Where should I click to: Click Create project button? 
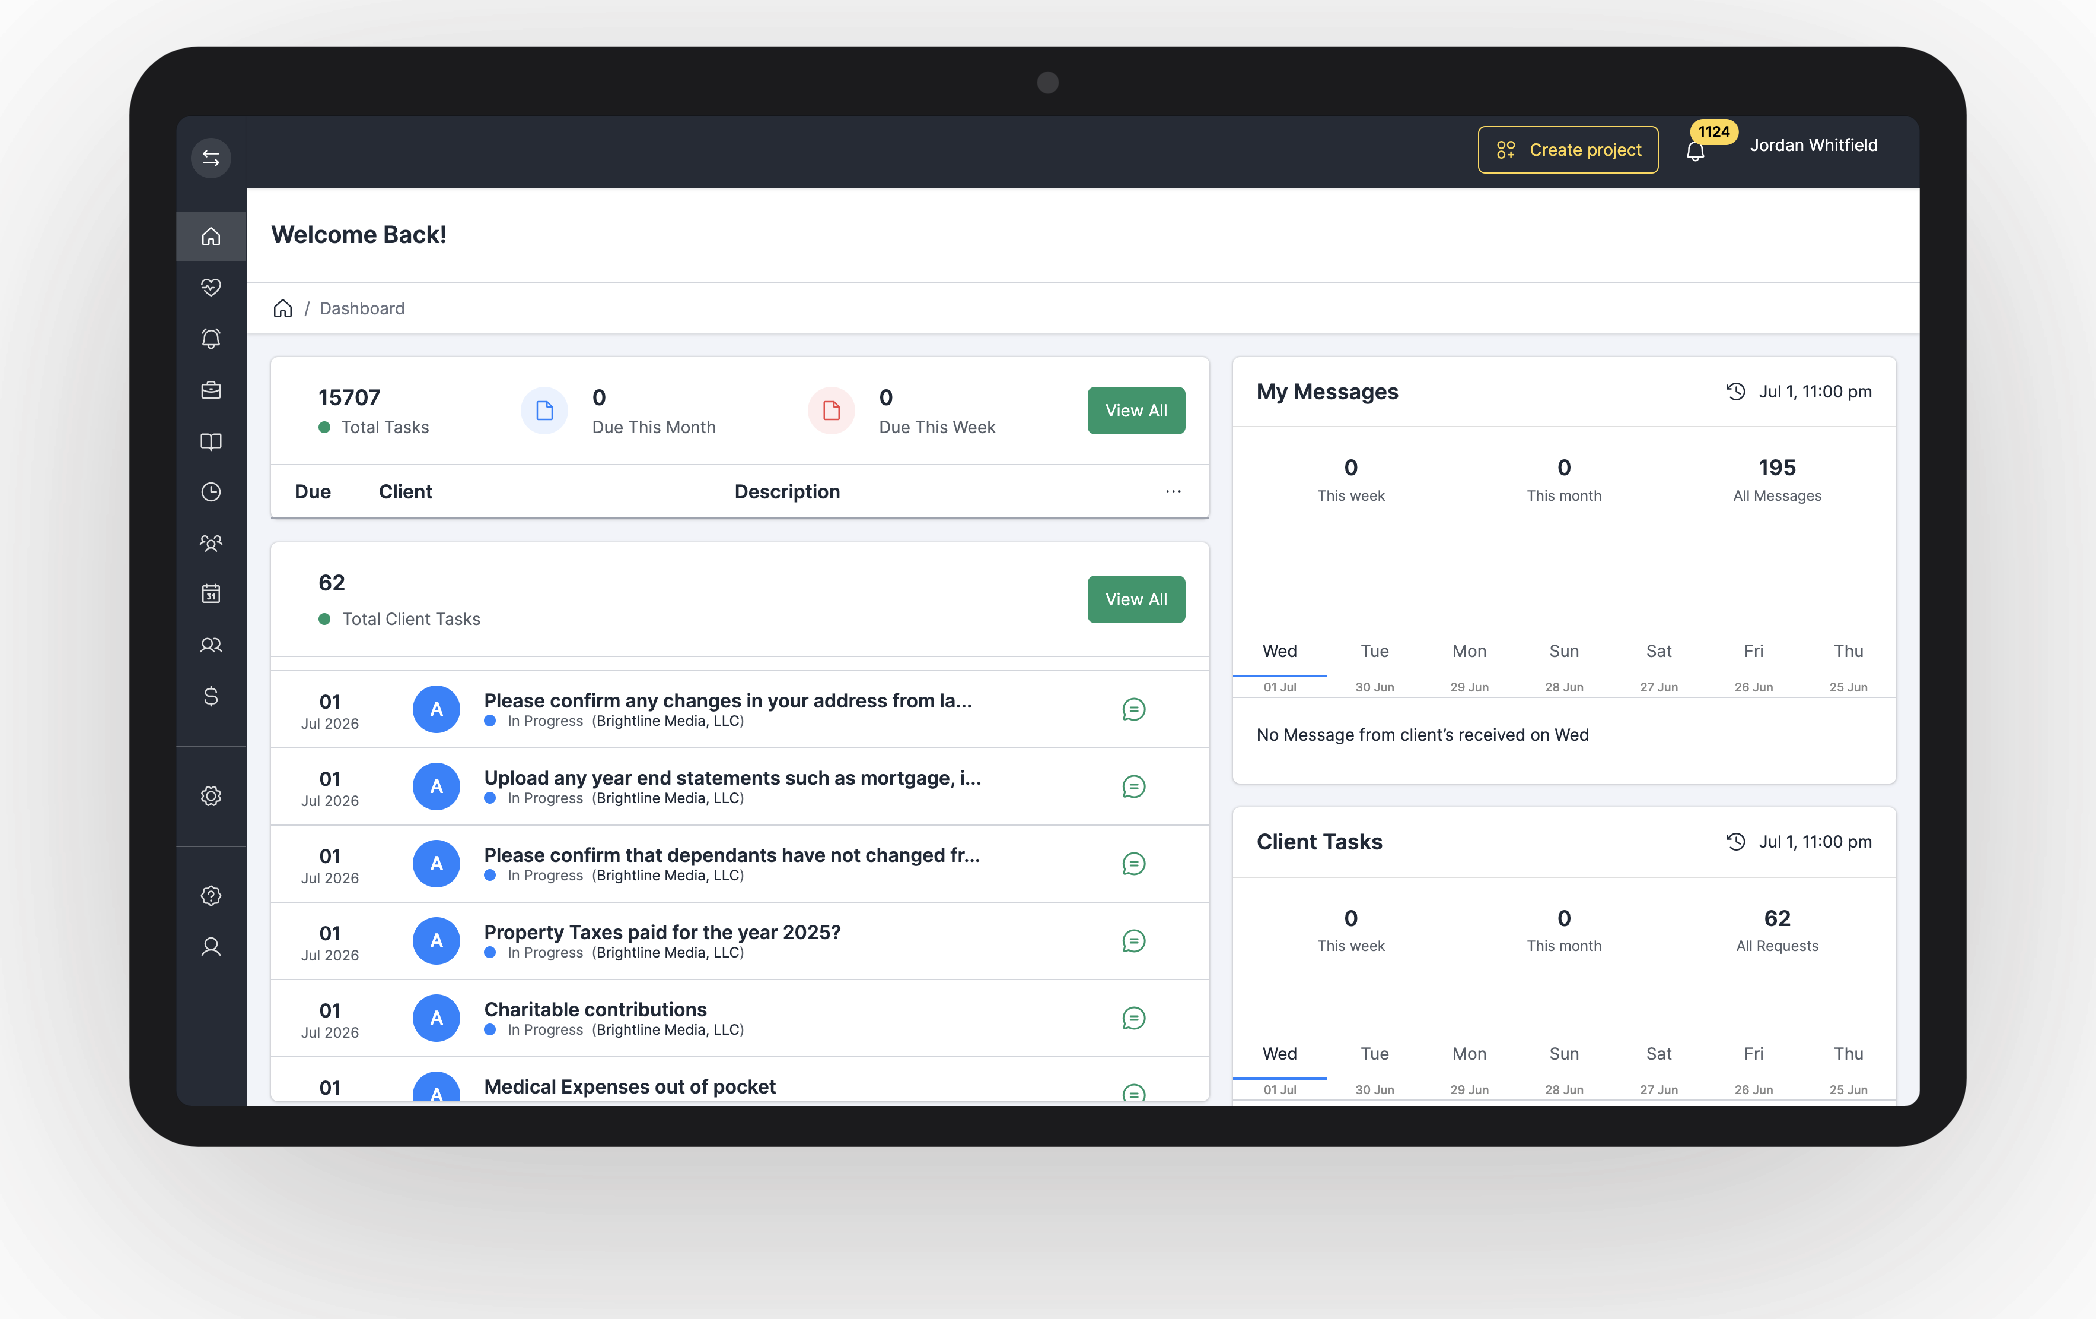[x=1568, y=150]
